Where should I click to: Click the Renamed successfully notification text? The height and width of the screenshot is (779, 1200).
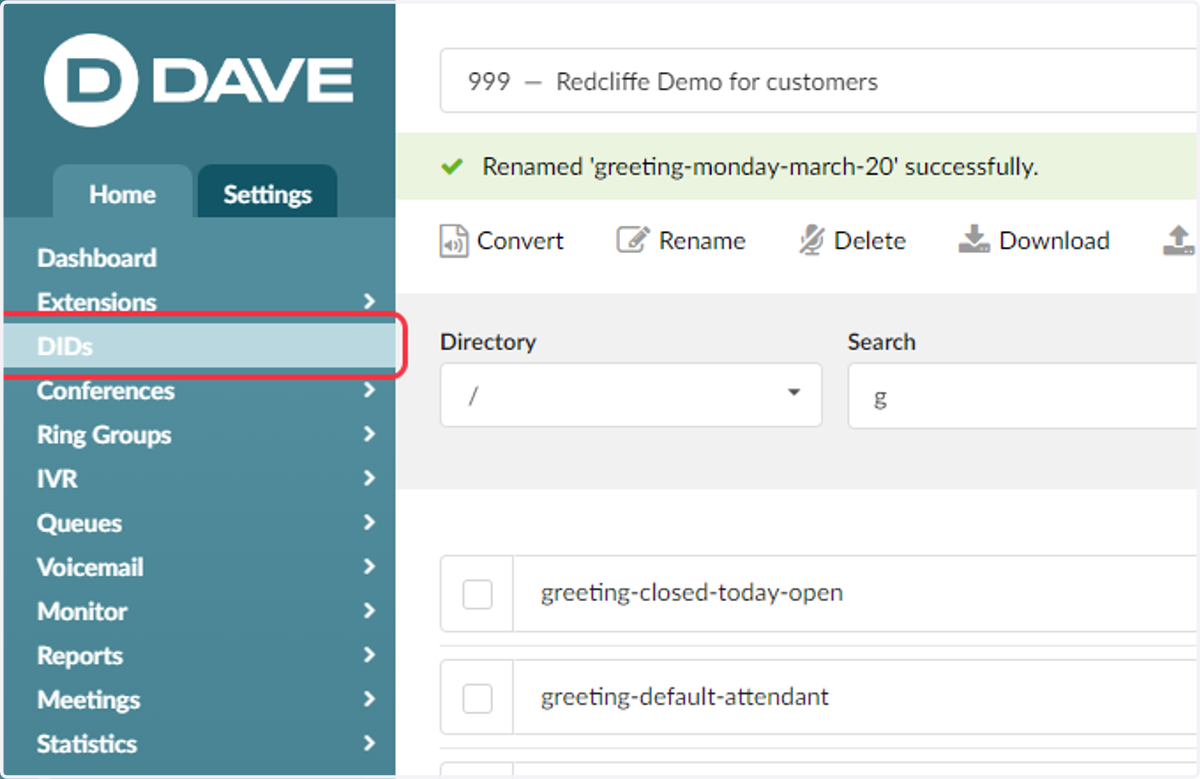[x=760, y=167]
